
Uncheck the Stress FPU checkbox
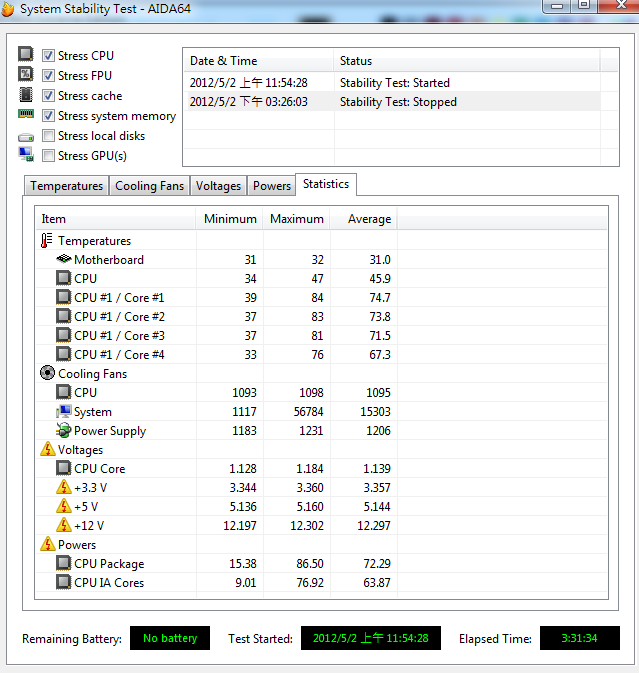point(48,76)
